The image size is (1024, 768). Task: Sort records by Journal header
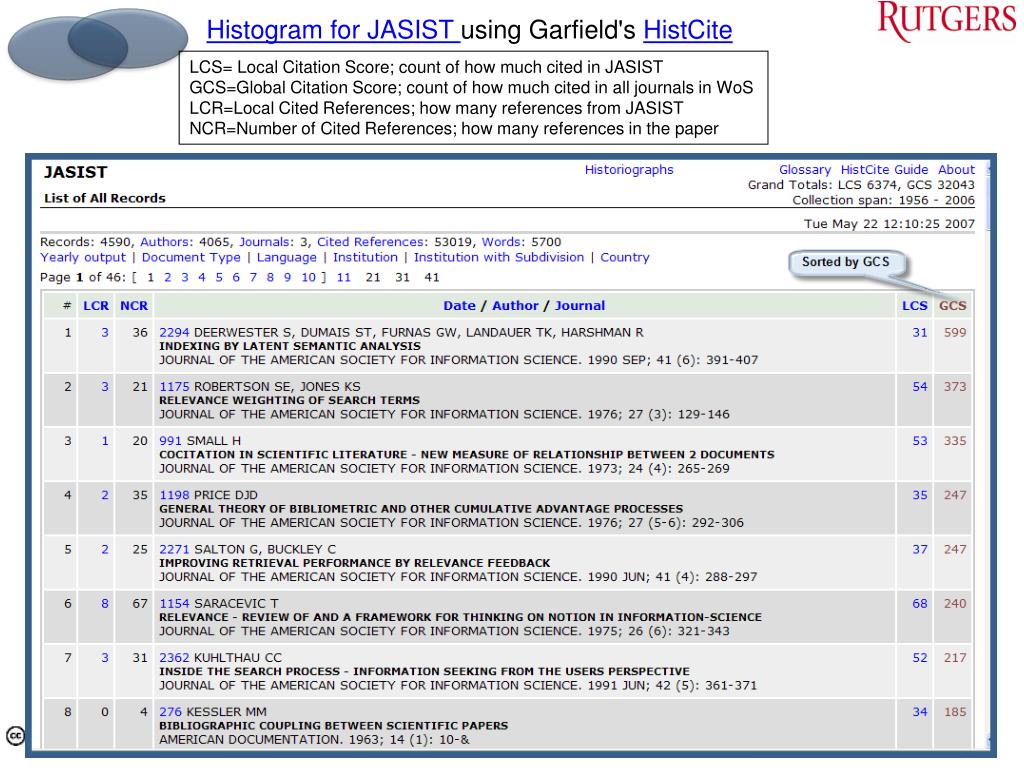click(x=580, y=306)
